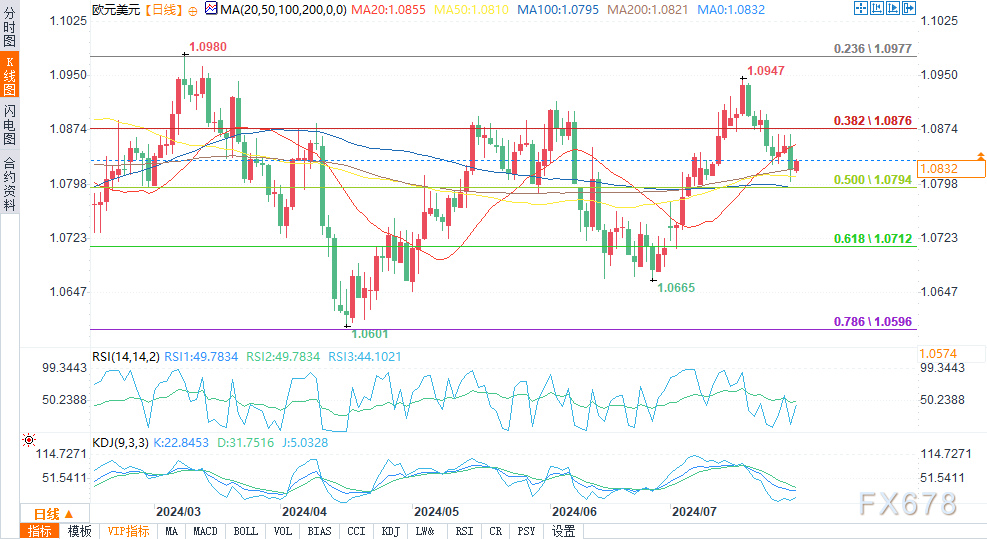Click the J:5.0328 value
This screenshot has height=539, width=987.
(305, 443)
